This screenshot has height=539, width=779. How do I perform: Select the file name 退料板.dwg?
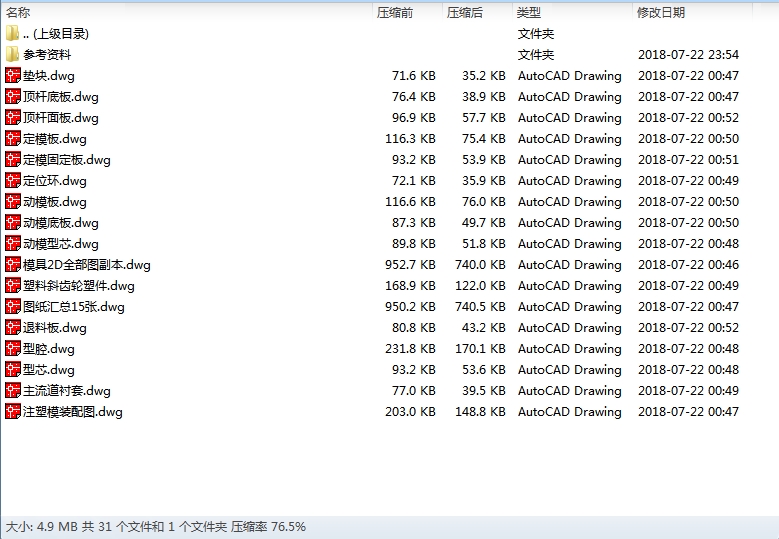coord(55,327)
